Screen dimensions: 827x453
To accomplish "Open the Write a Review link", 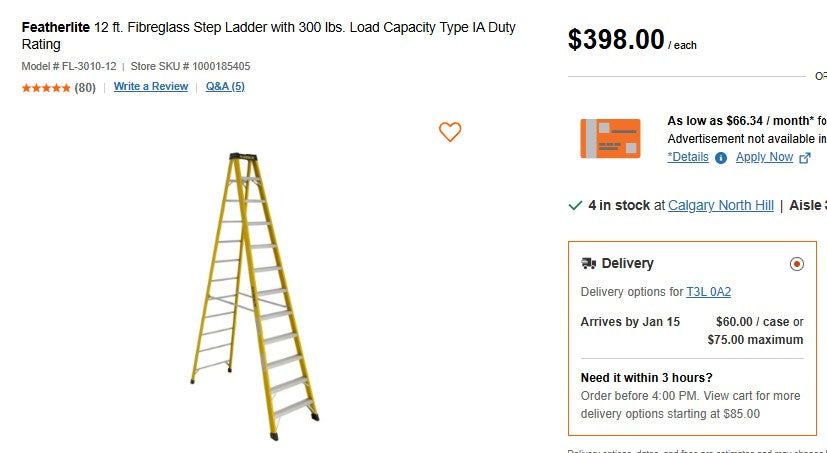I will 151,87.
